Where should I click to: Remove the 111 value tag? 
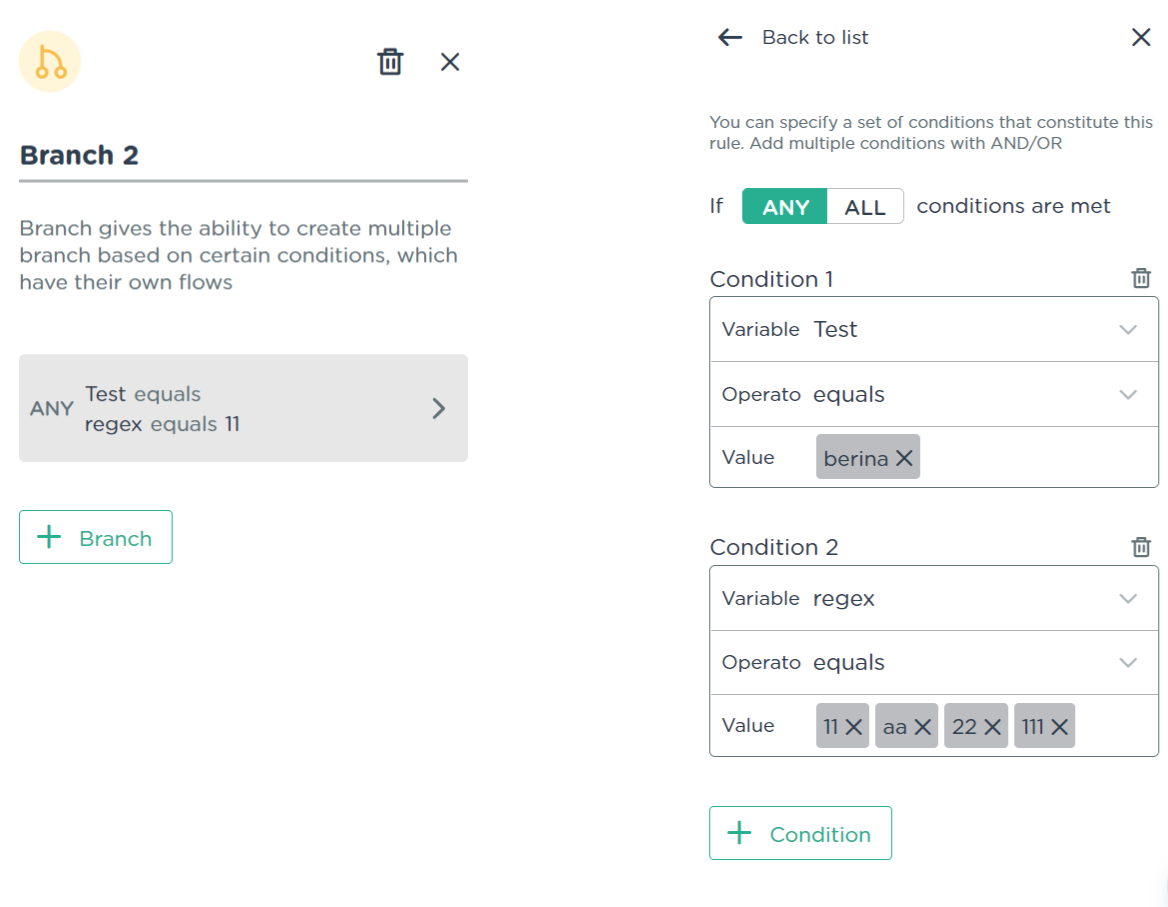pos(1059,727)
